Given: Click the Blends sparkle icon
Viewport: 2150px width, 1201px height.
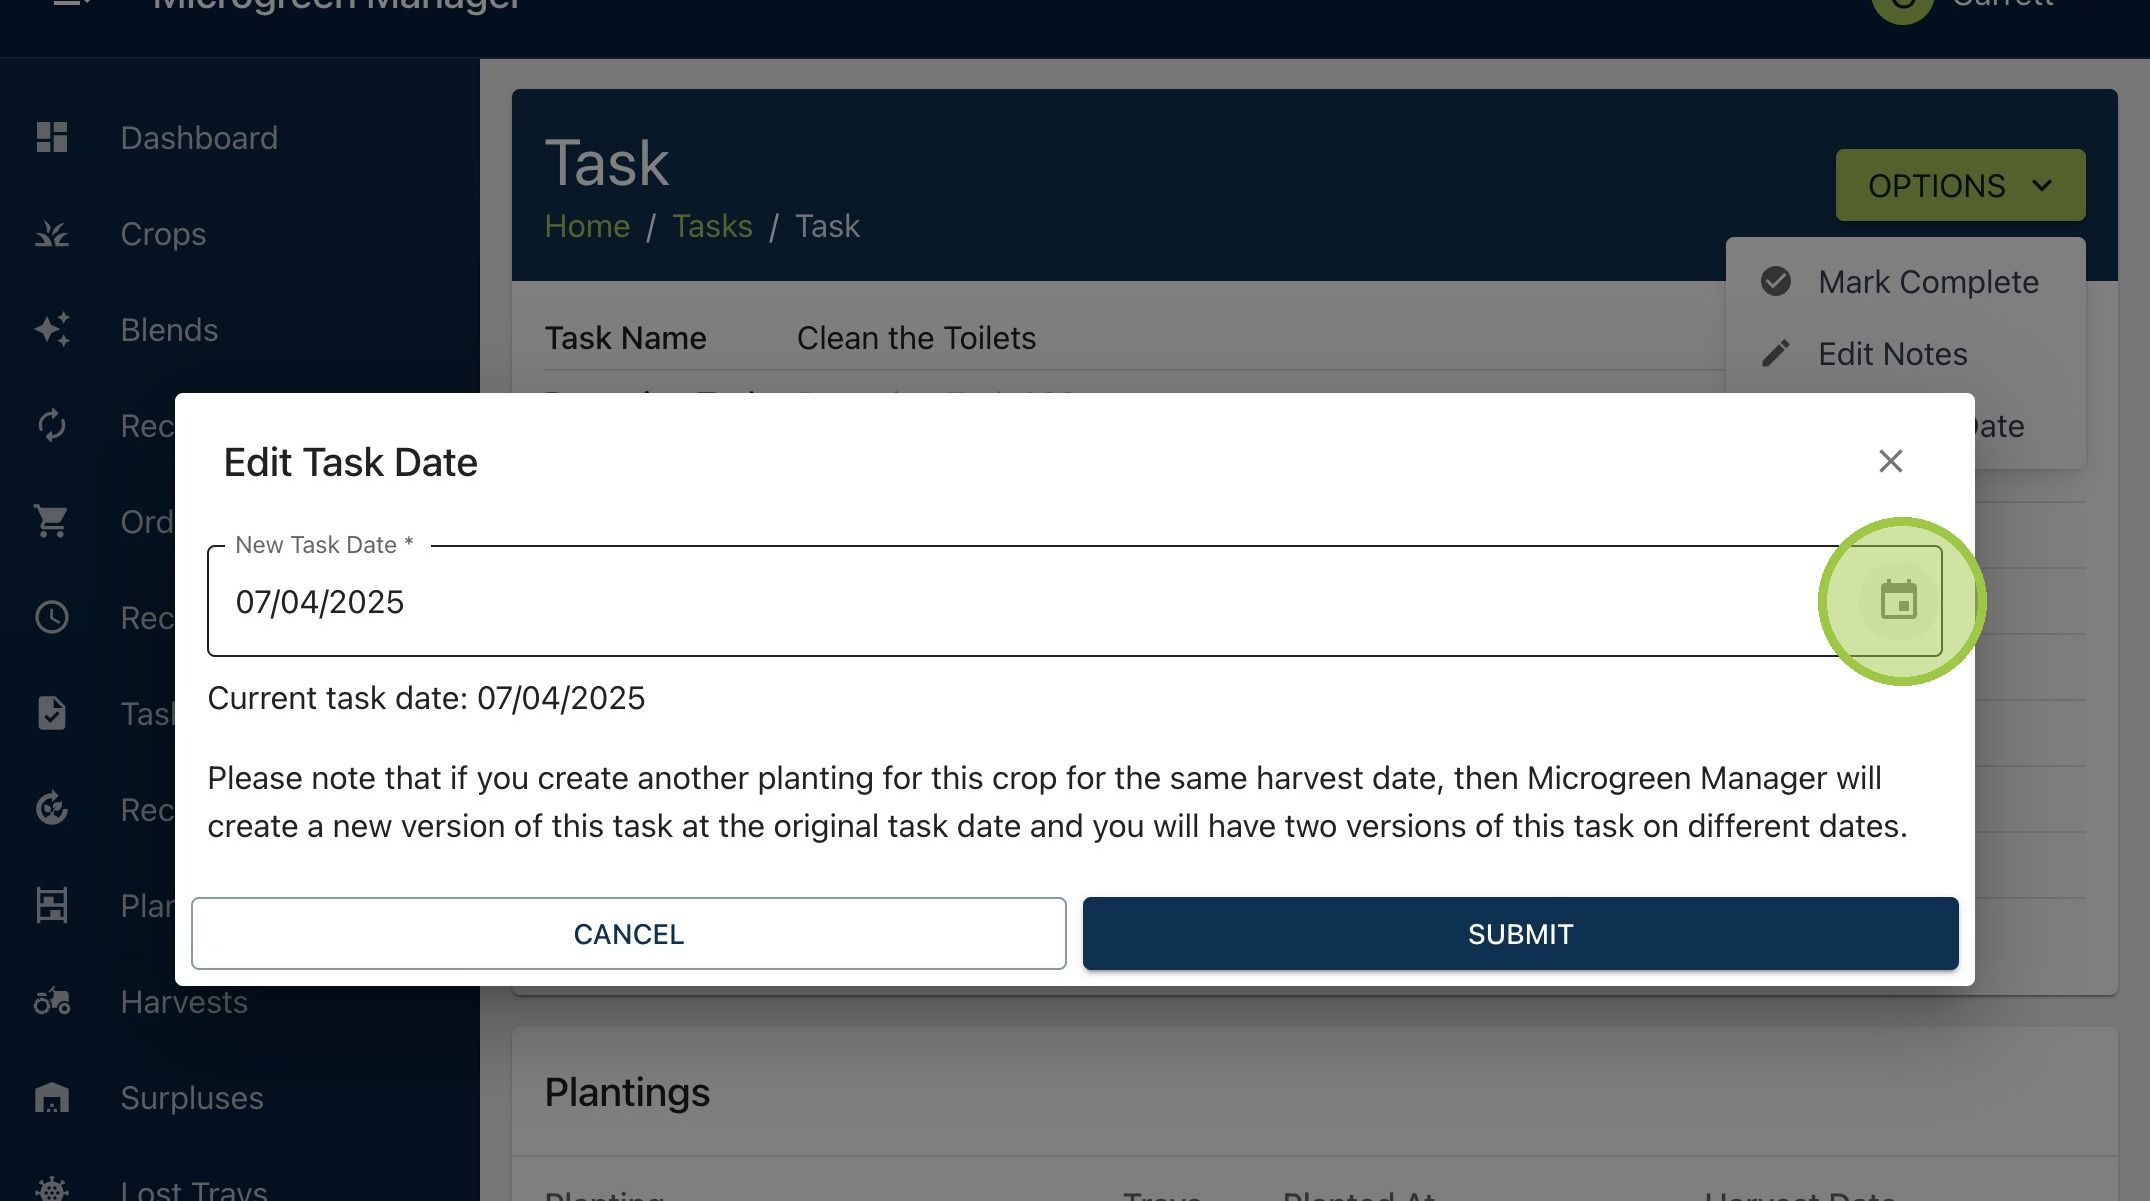Looking at the screenshot, I should coord(52,330).
